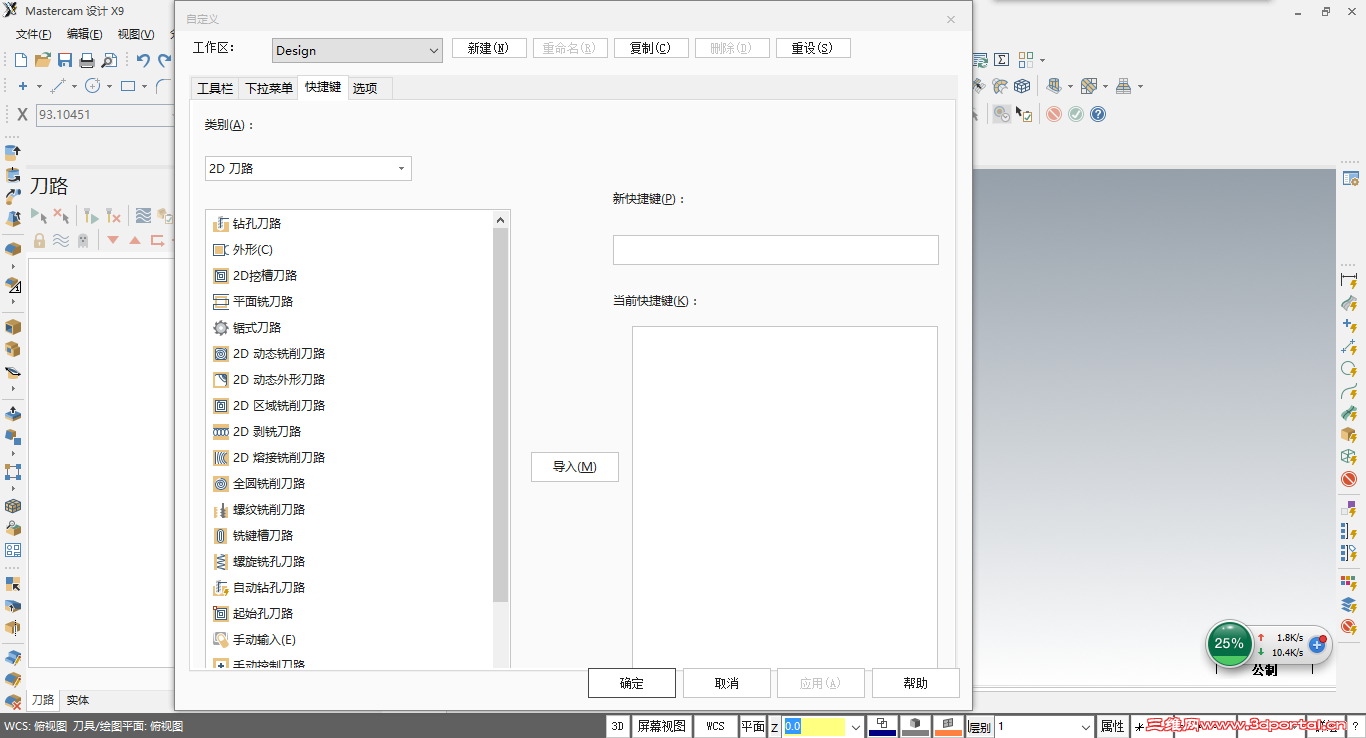Click the red down arrow in toolpath manager
The height and width of the screenshot is (738, 1366).
tap(113, 240)
